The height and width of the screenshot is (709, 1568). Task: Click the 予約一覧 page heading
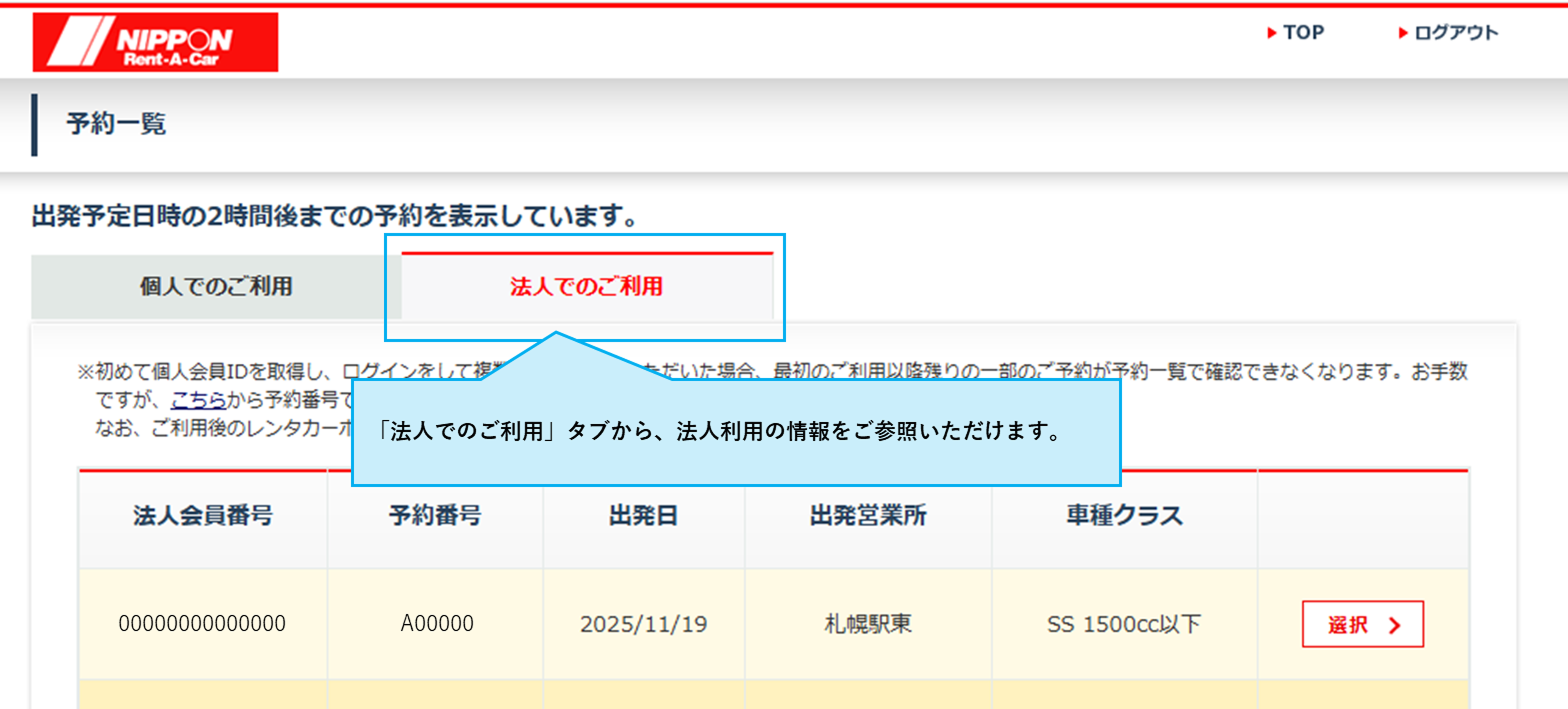tap(116, 125)
